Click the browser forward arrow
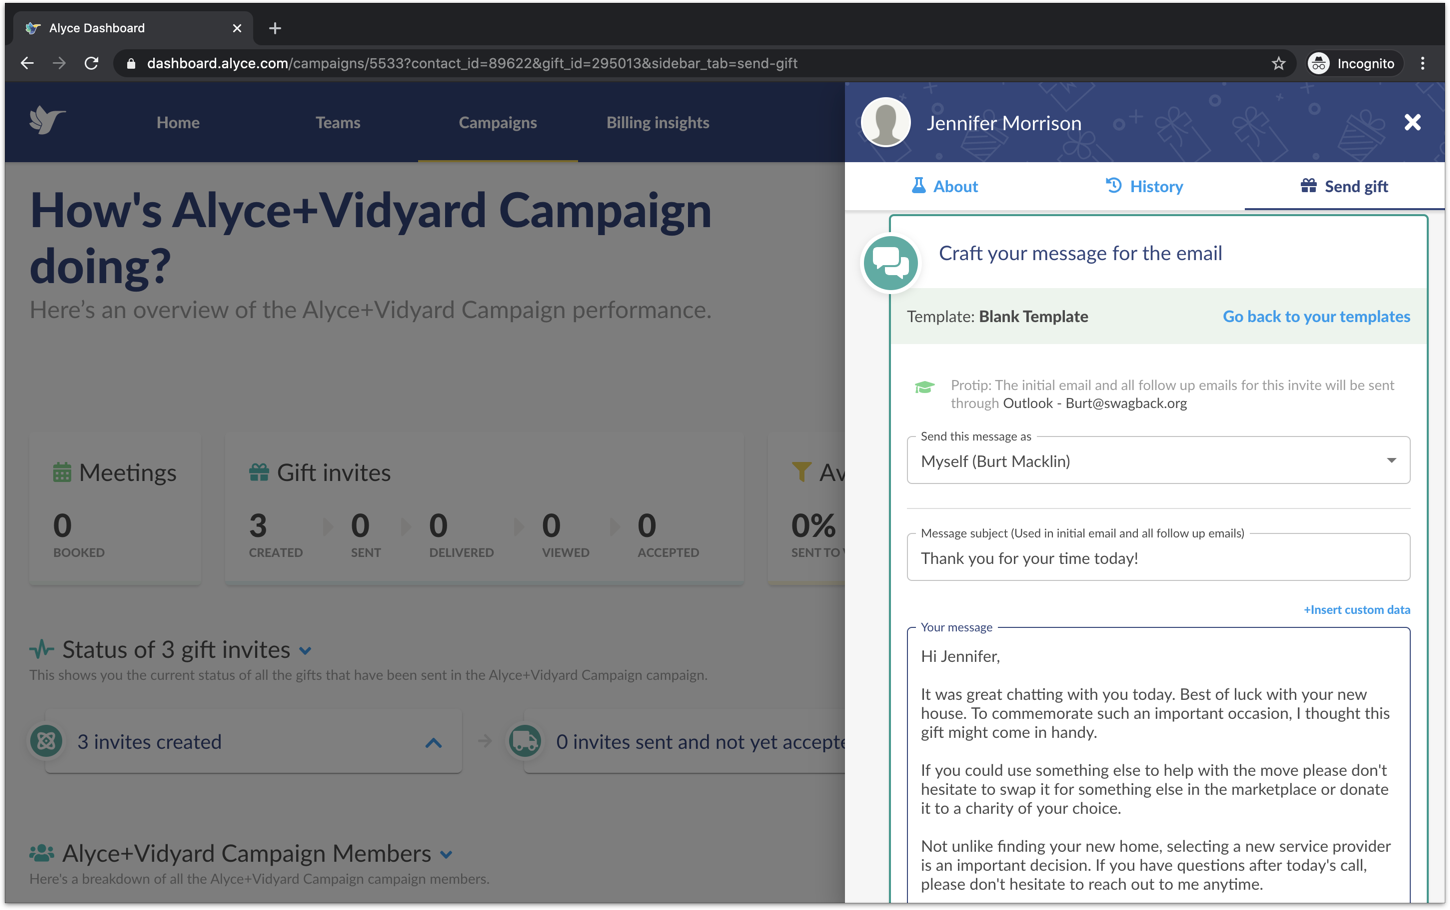Screen dimensions: 1450x910 (59, 63)
